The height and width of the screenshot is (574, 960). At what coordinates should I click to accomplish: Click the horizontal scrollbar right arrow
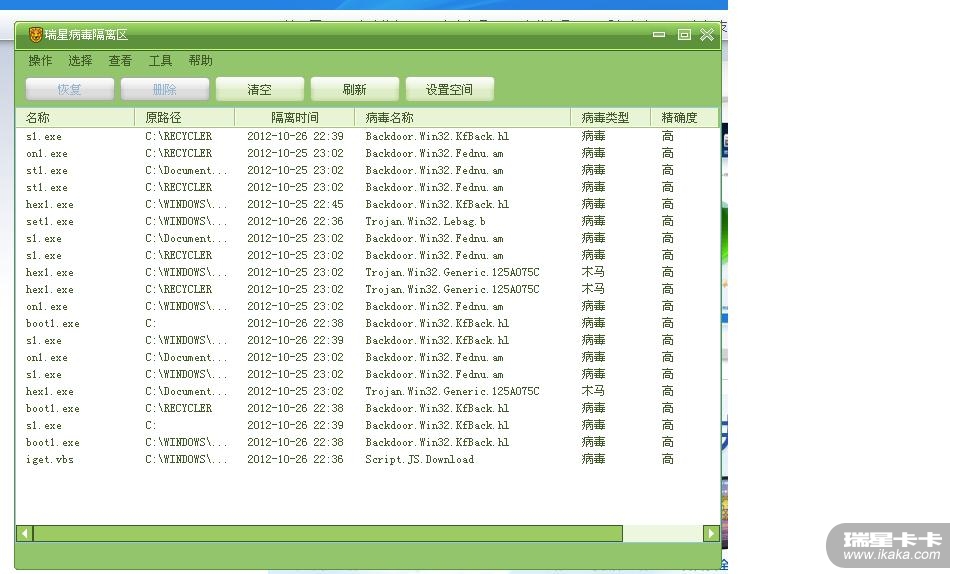pyautogui.click(x=711, y=534)
